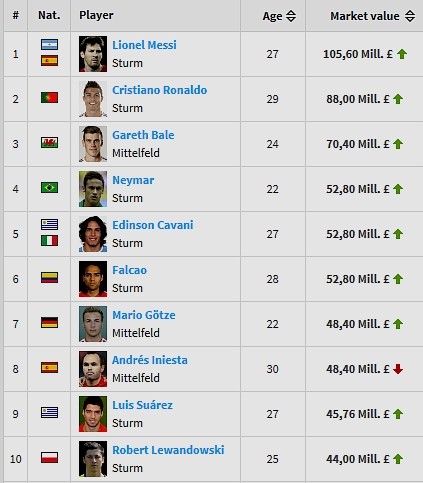Click green up arrow next to Messi's 105,60 Mill.
This screenshot has height=483, width=423.
(x=402, y=54)
